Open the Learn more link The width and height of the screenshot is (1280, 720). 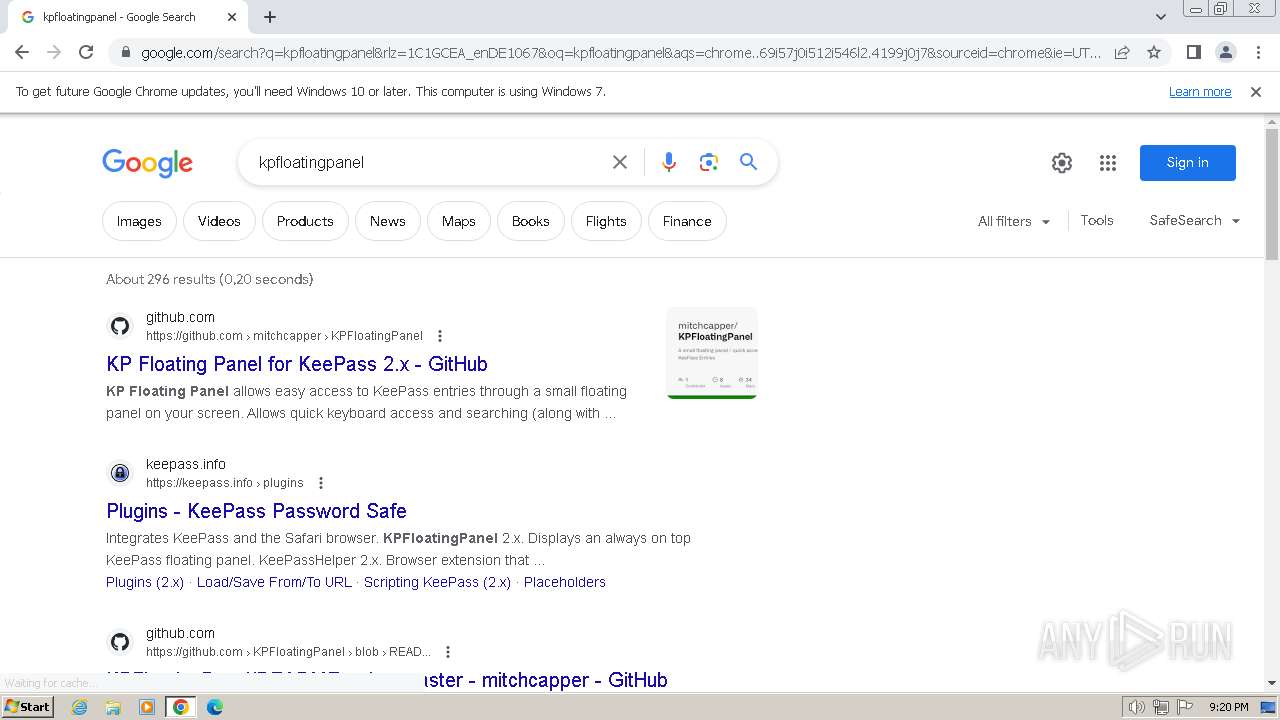(1200, 91)
